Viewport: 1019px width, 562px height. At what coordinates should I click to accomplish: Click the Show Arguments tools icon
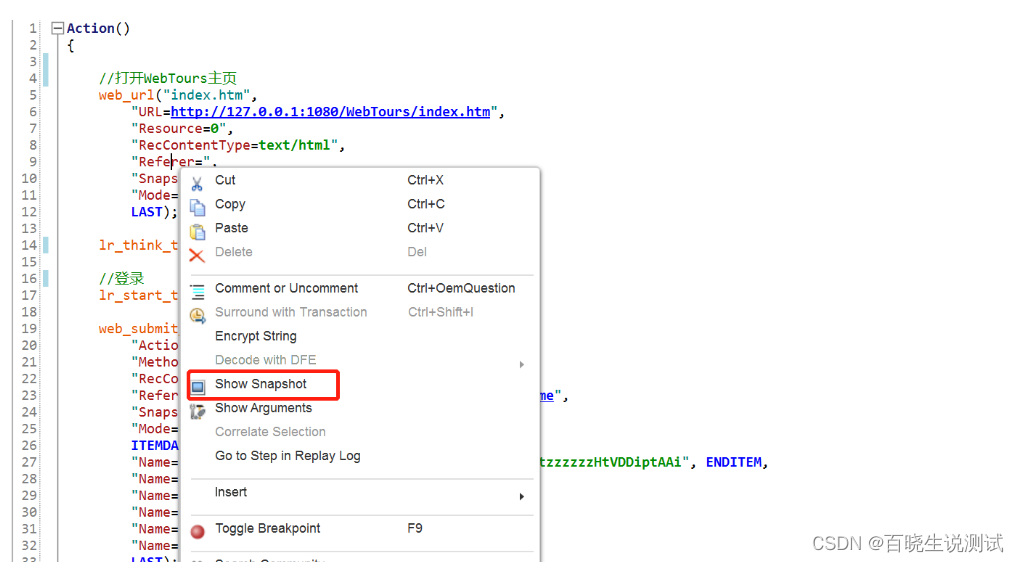[197, 411]
